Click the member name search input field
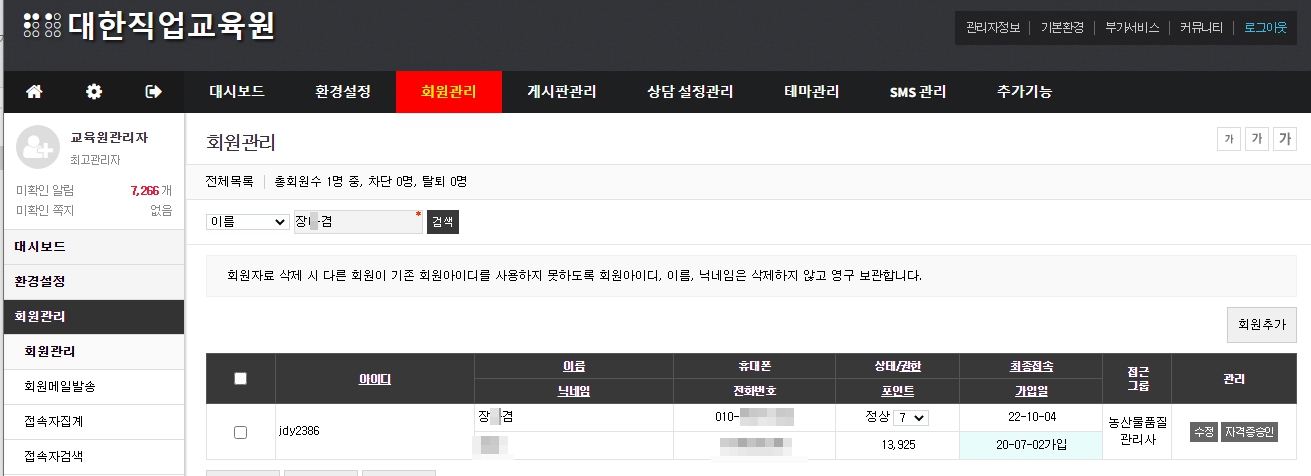The width and height of the screenshot is (1311, 476). click(357, 222)
